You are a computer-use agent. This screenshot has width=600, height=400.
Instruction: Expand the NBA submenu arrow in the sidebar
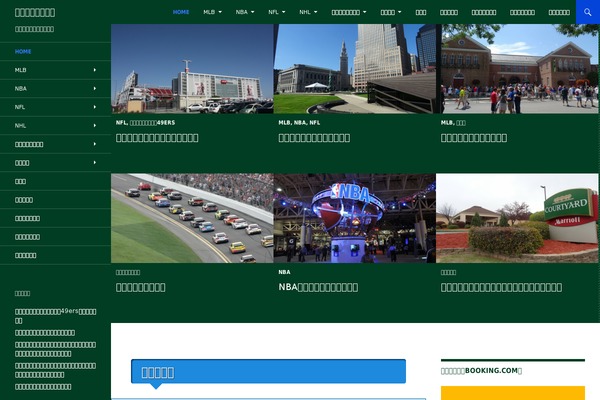(x=95, y=88)
